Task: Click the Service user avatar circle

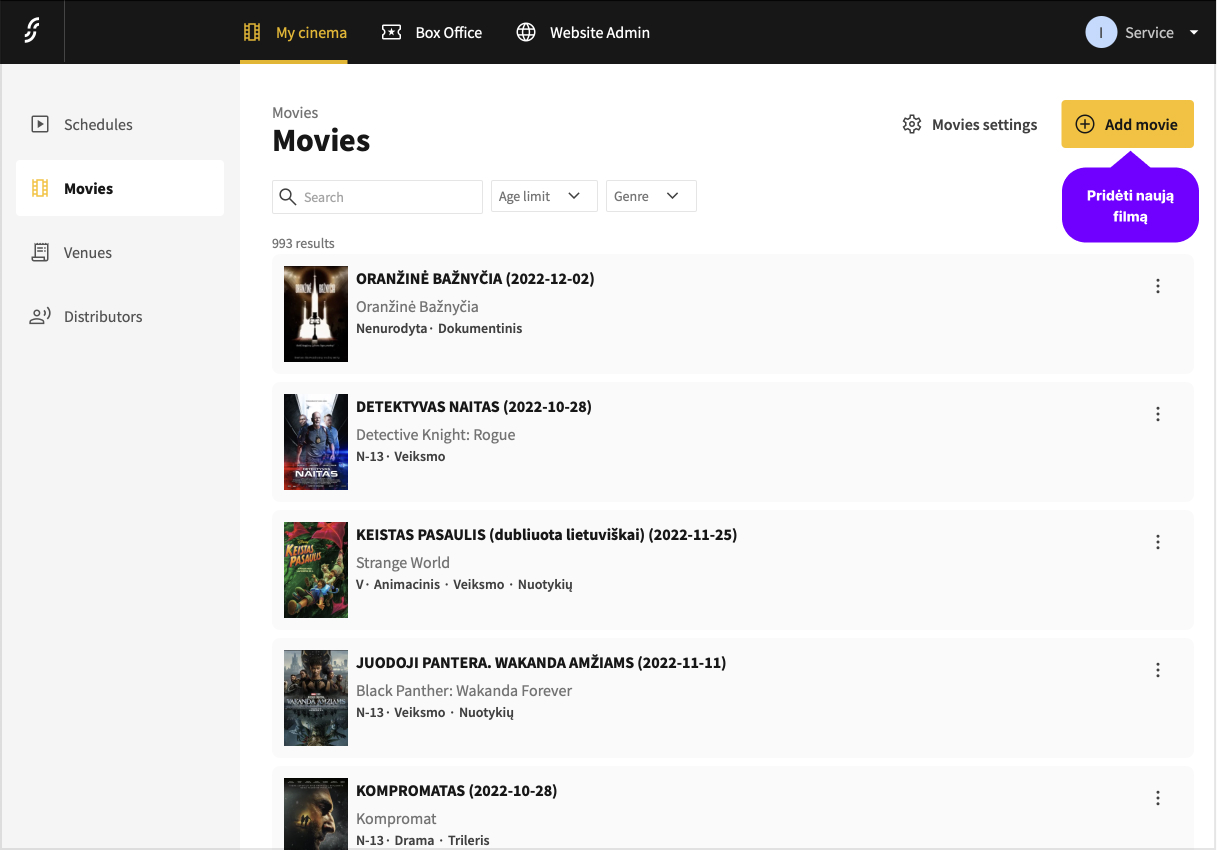Action: tap(1101, 32)
